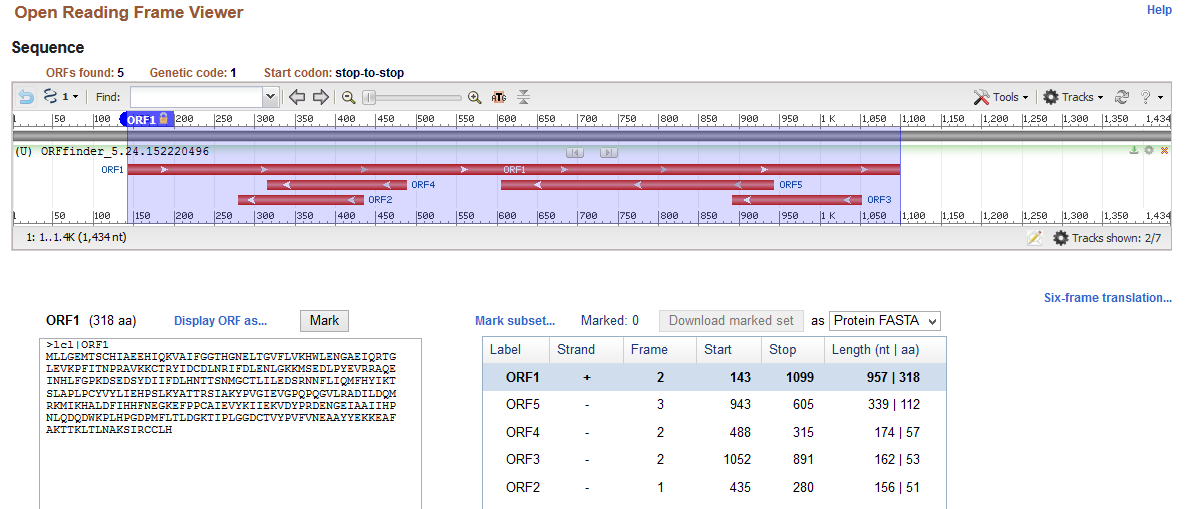This screenshot has height=509, width=1185.
Task: Download ORFfinder track data via green arrow
Action: coord(1134,151)
